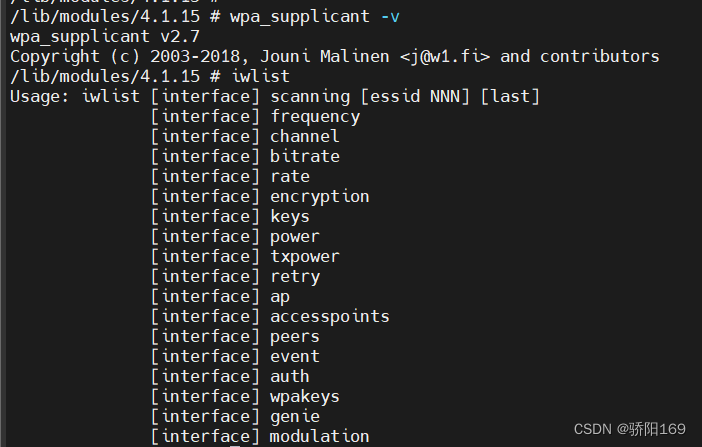Click the wpakeys option in list
Viewport: 702px width, 447px height.
click(x=305, y=396)
